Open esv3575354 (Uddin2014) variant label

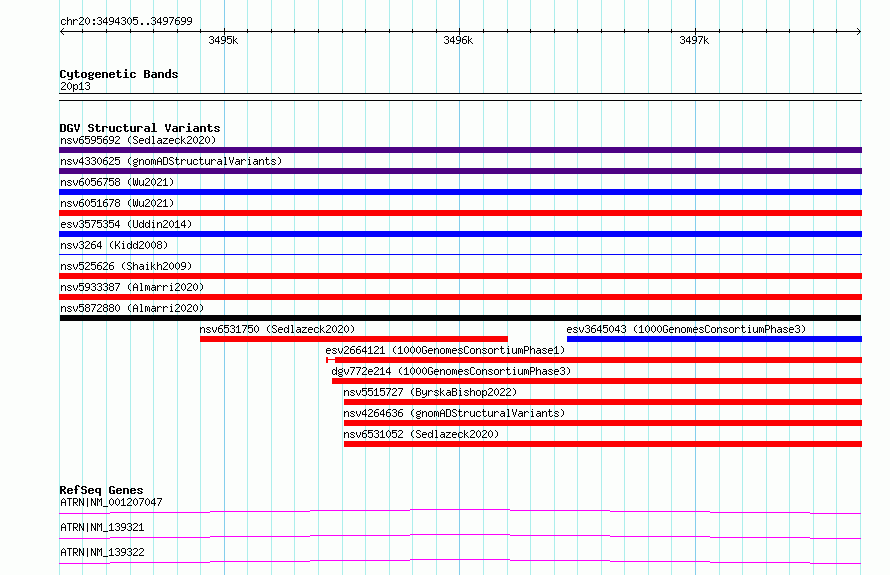pos(126,224)
